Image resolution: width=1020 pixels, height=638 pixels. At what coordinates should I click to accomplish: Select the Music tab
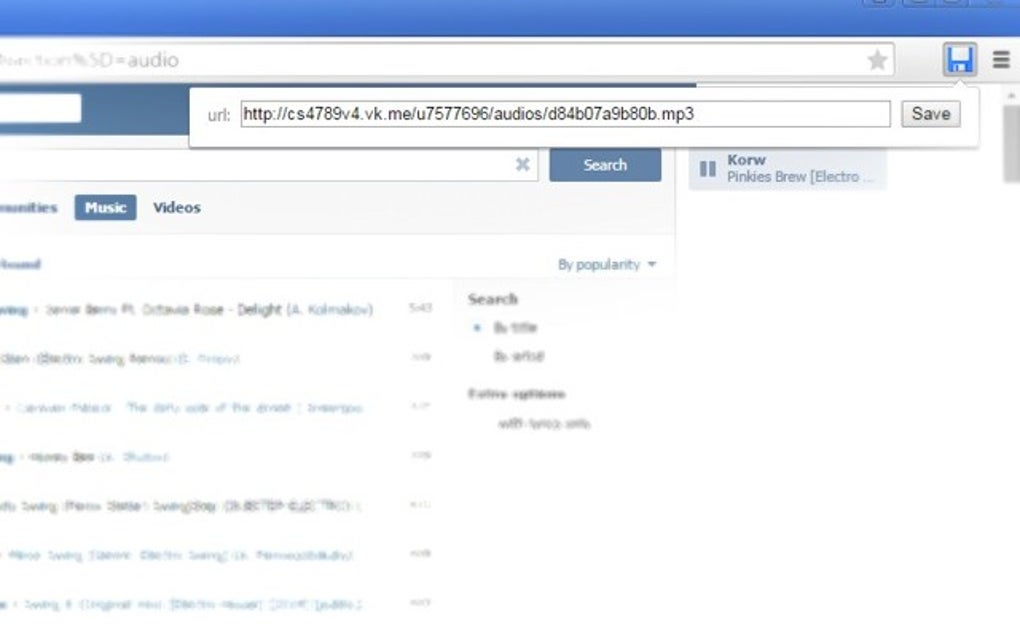click(105, 207)
